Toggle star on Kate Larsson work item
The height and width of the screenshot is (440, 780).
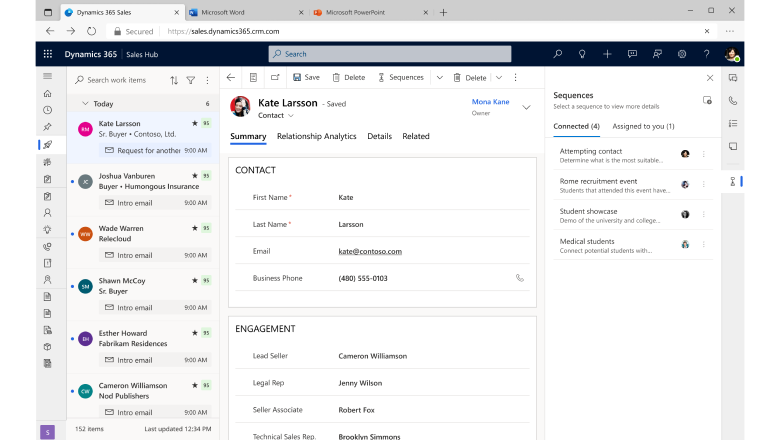(x=195, y=123)
